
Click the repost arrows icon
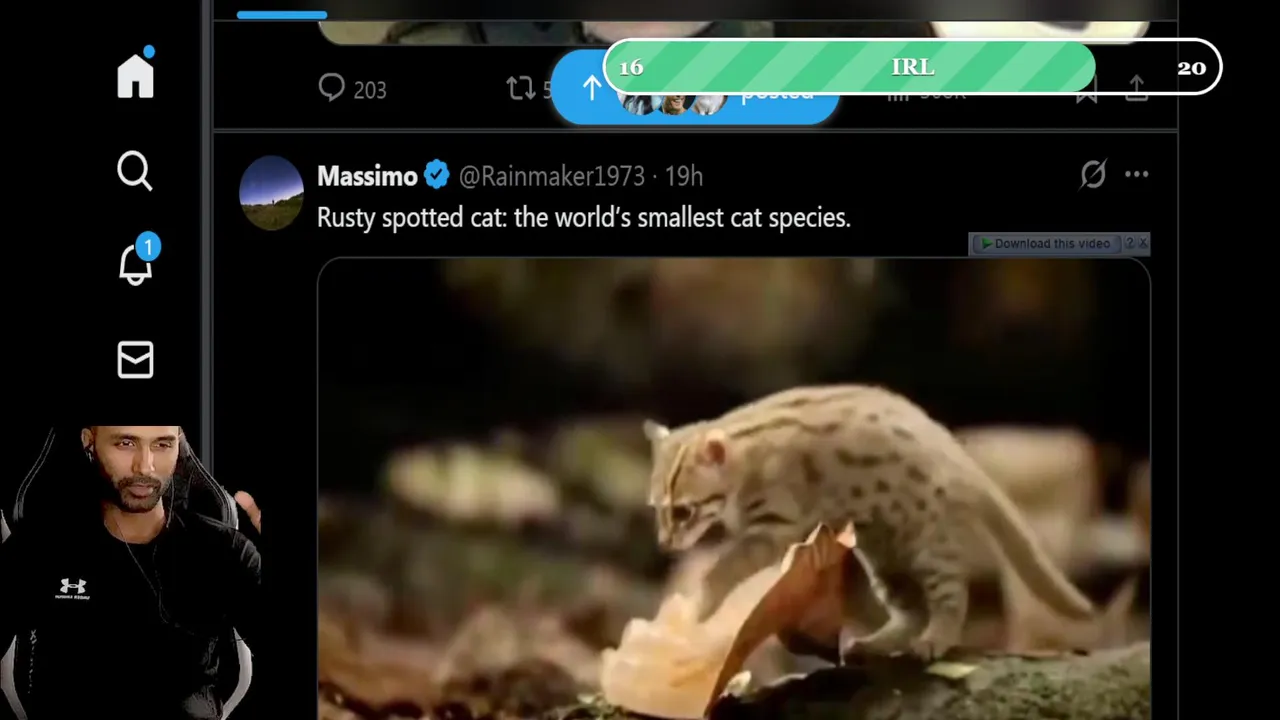[521, 89]
